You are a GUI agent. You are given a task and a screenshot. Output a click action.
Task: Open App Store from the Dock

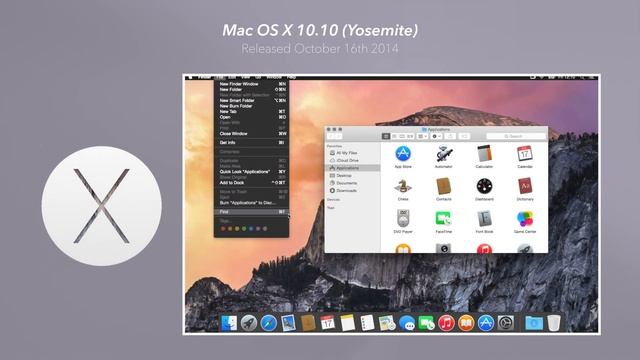[x=486, y=323]
